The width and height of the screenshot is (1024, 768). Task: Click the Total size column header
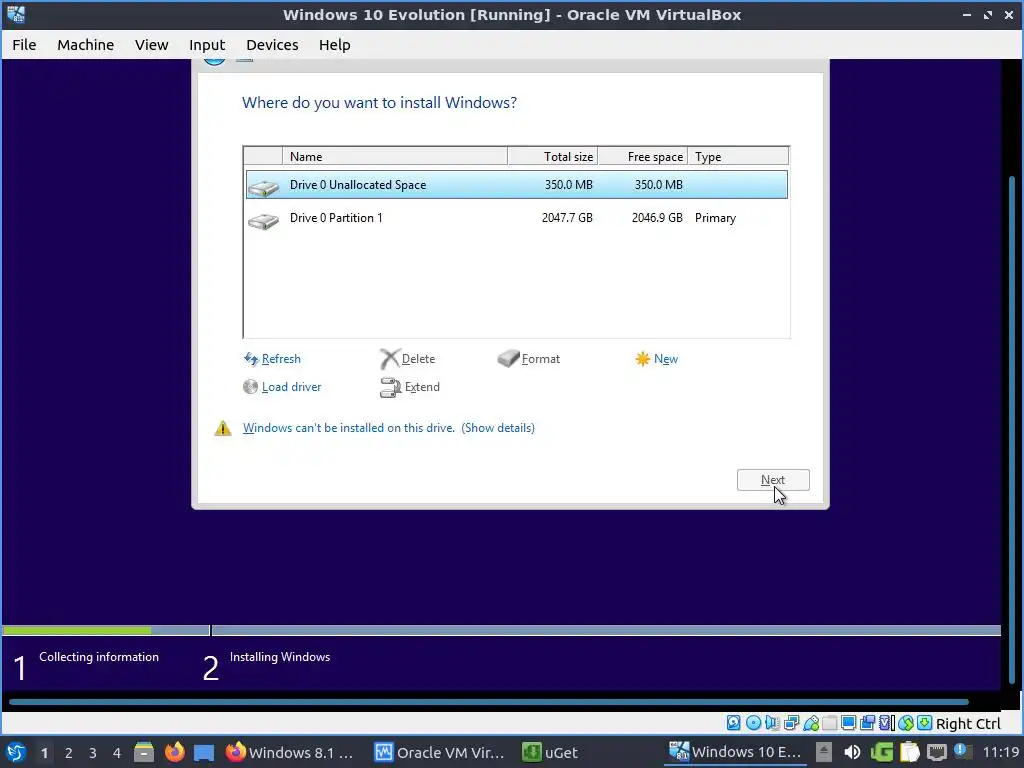pyautogui.click(x=552, y=157)
